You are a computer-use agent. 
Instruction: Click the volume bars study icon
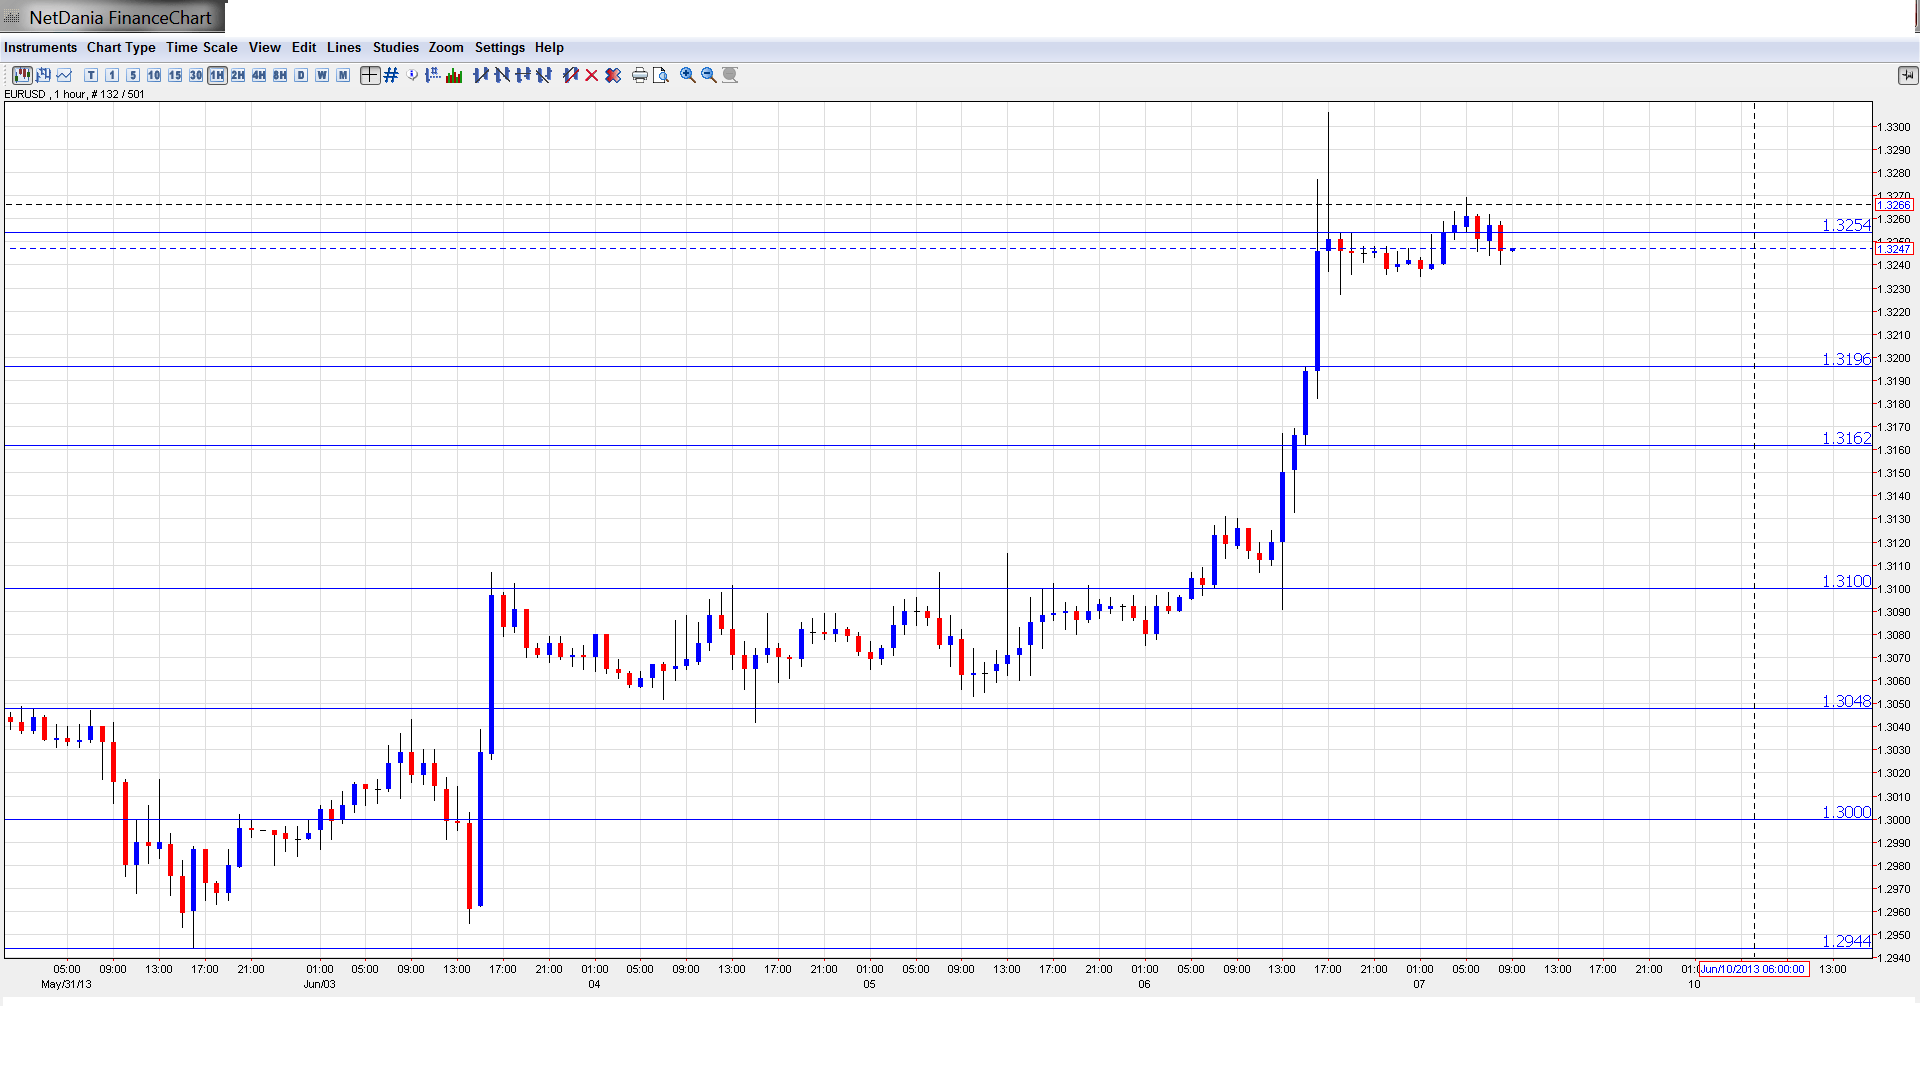tap(454, 75)
